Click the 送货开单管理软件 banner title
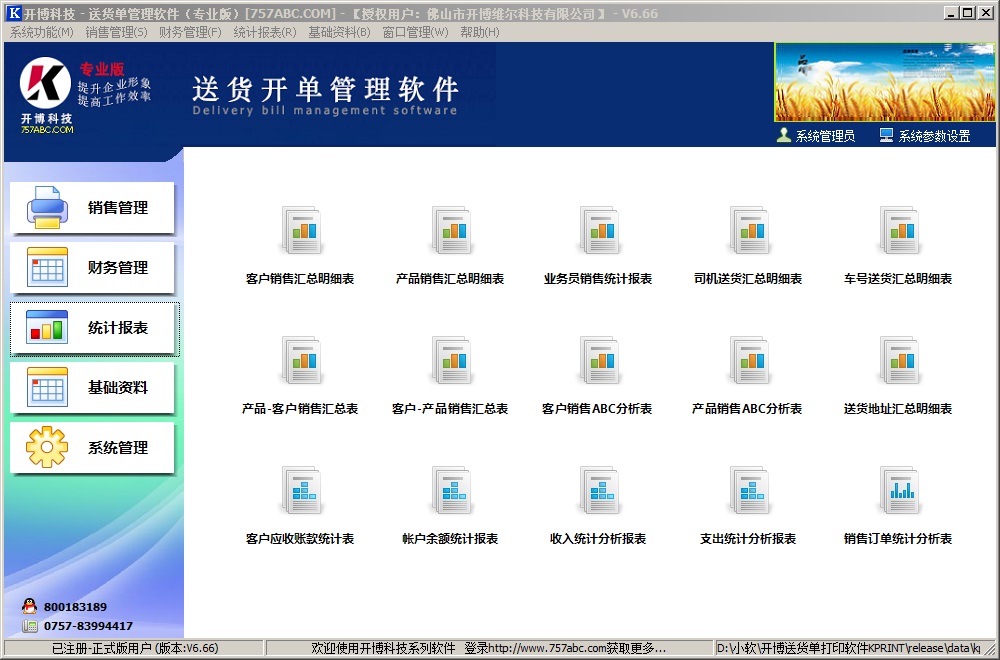Image resolution: width=1000 pixels, height=660 pixels. point(325,89)
